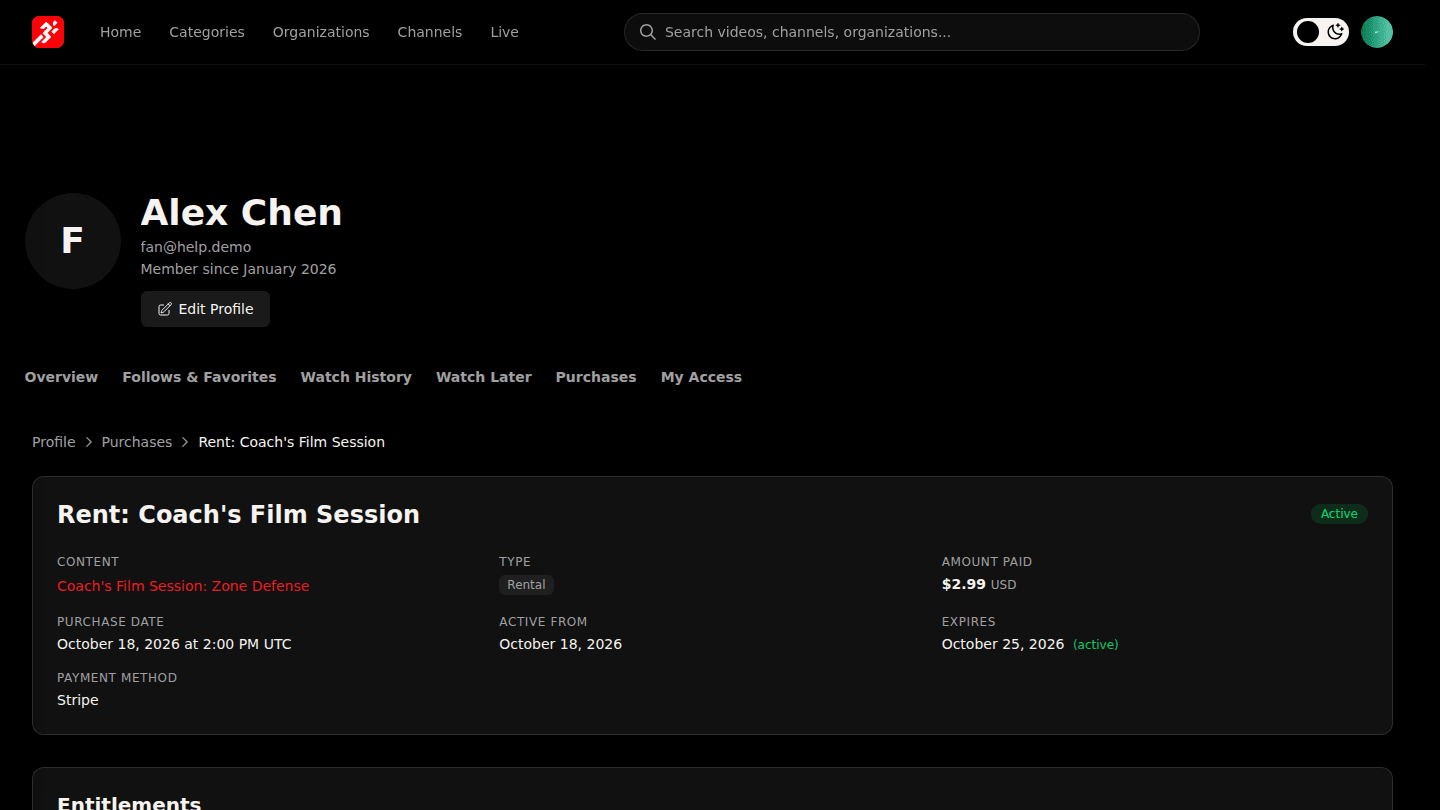This screenshot has height=810, width=1440.
Task: Click the green Active status badge
Action: pyautogui.click(x=1339, y=514)
